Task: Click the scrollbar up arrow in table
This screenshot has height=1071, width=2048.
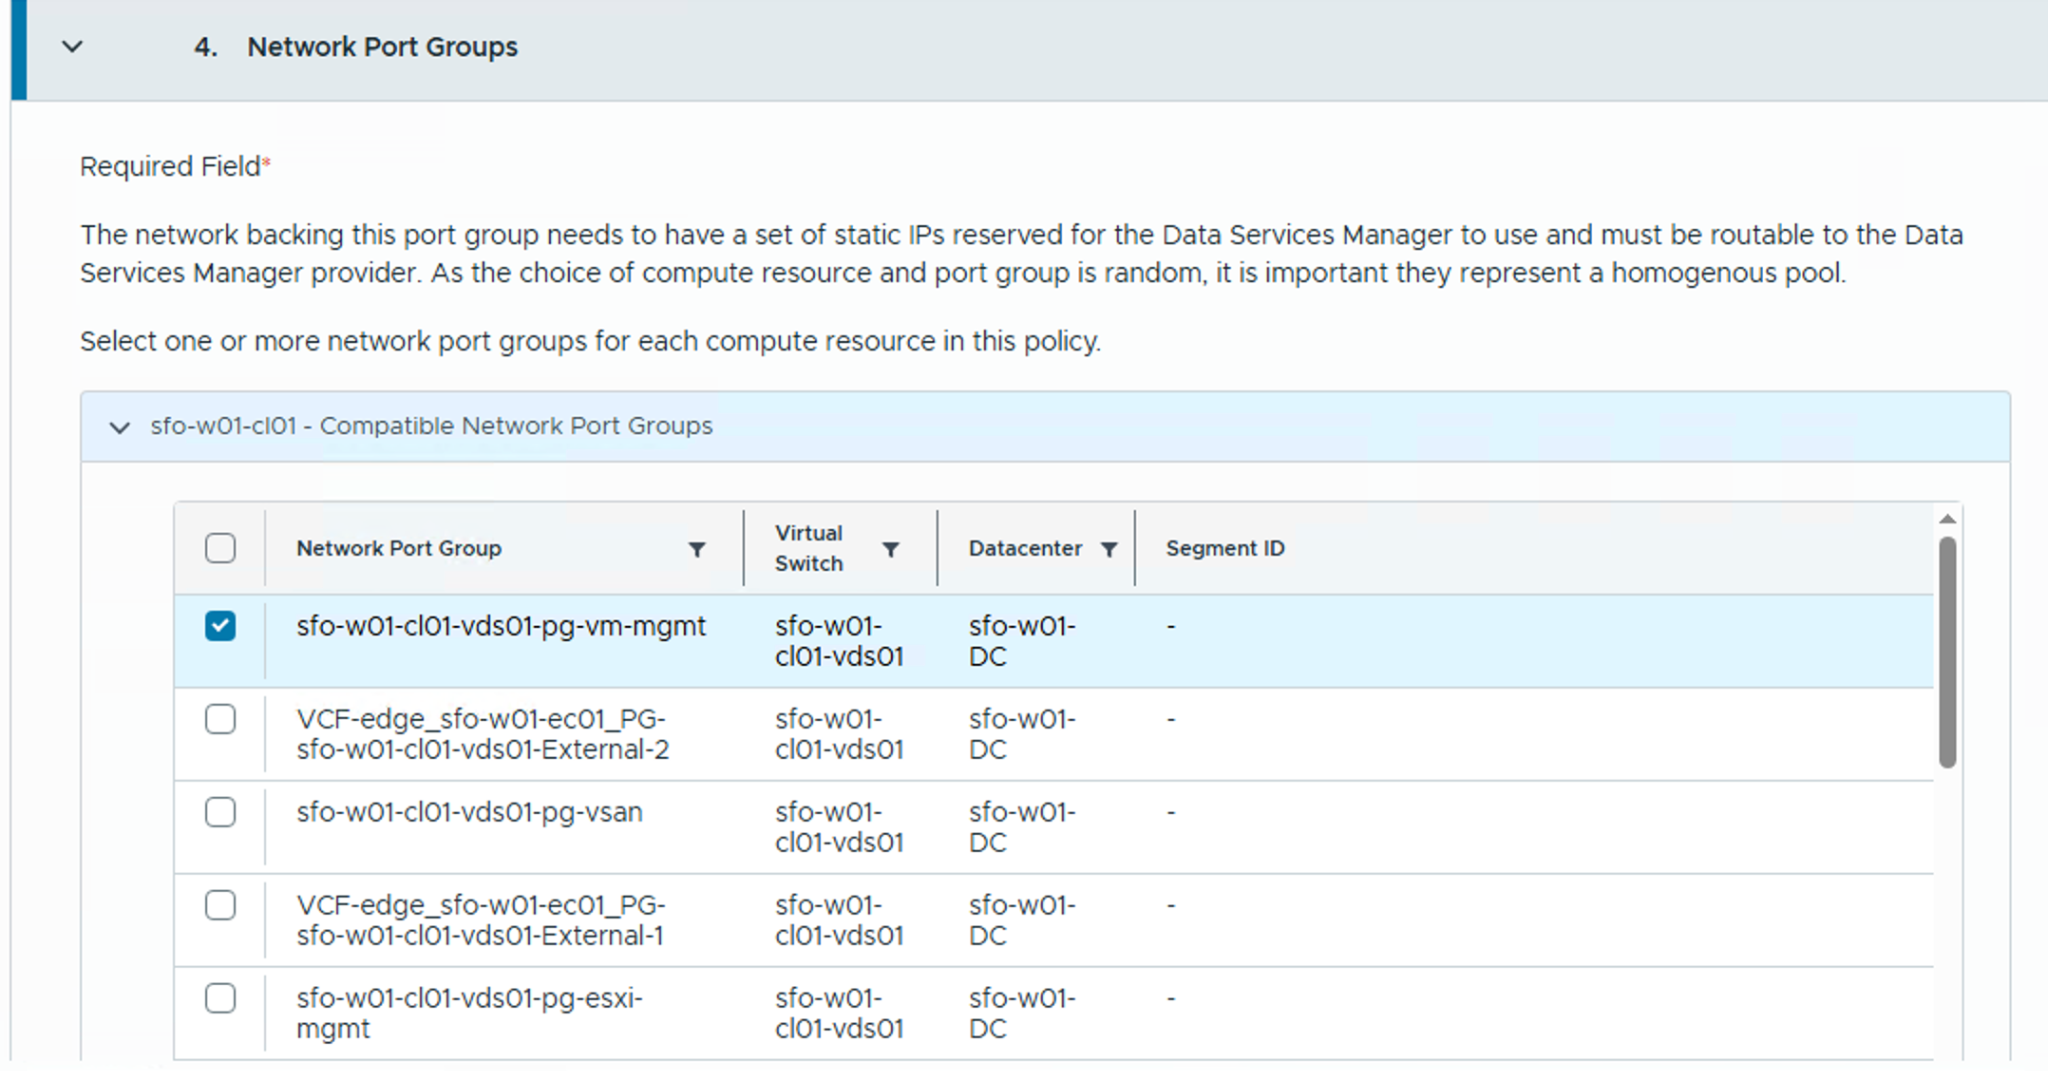Action: (x=1946, y=519)
